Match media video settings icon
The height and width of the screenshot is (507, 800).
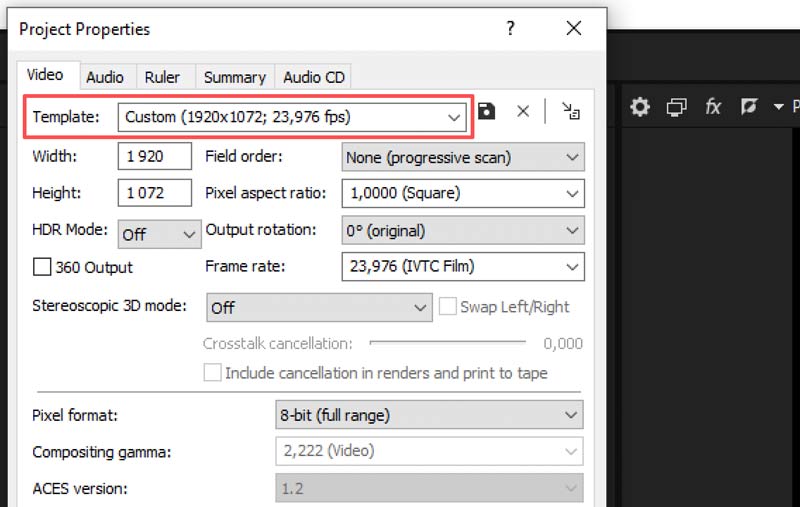[570, 111]
